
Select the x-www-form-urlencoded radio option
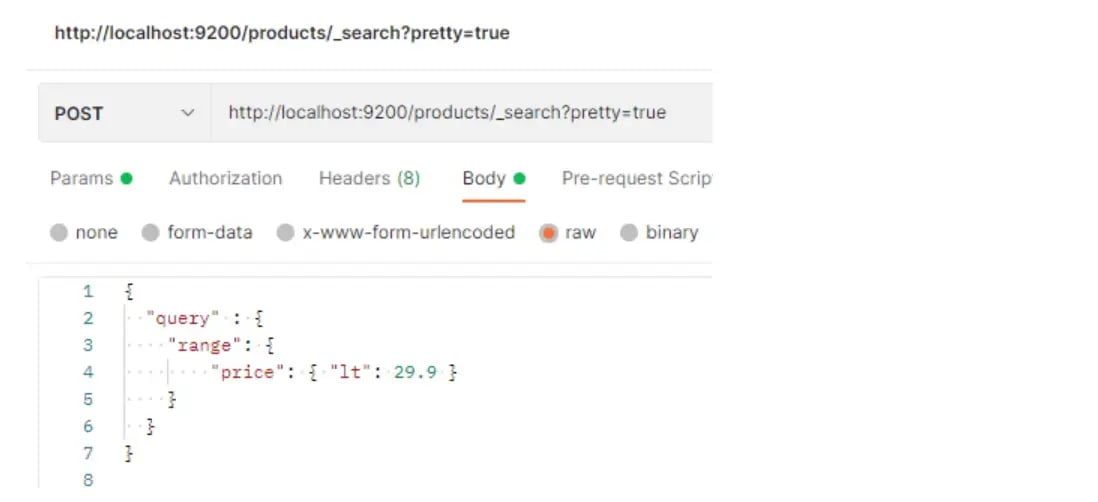tap(286, 233)
